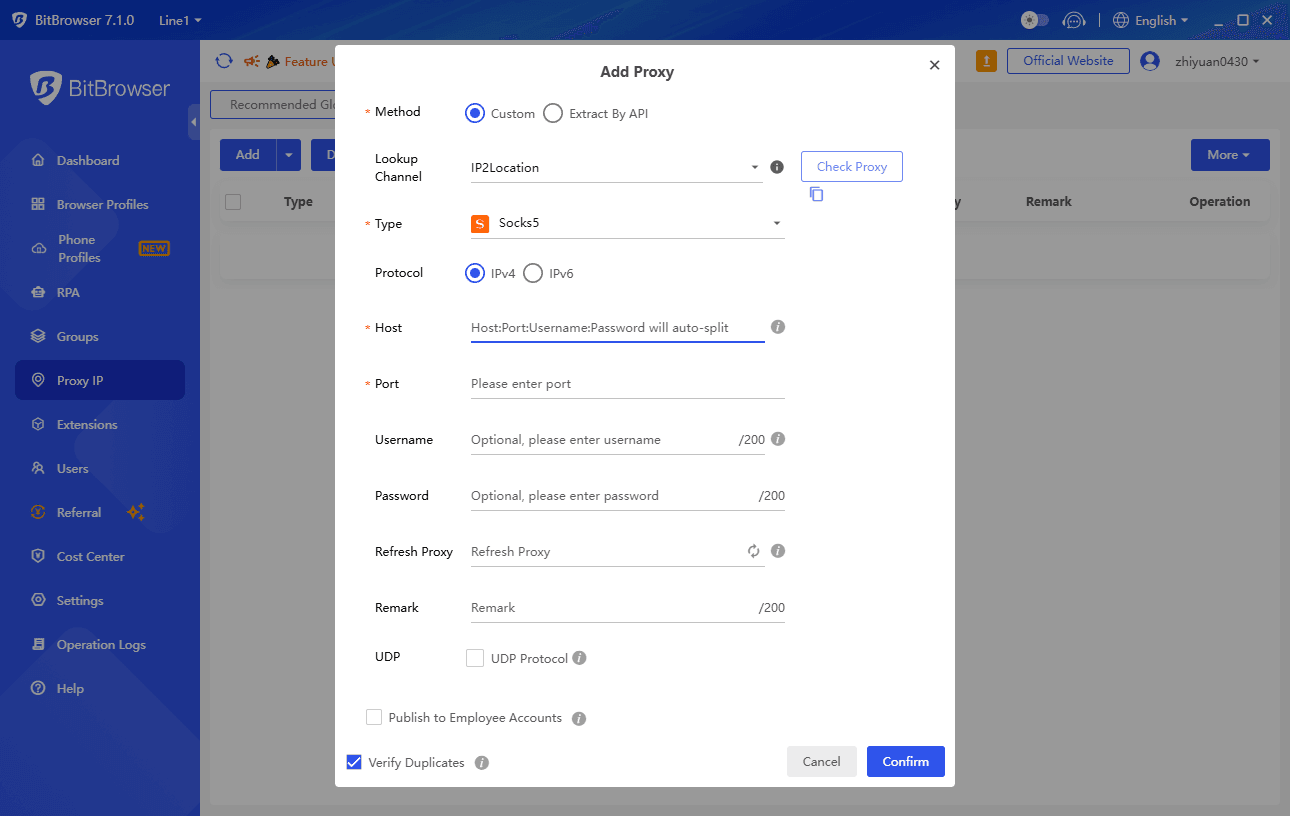The width and height of the screenshot is (1290, 816).
Task: Click the Check Proxy button
Action: [x=851, y=166]
